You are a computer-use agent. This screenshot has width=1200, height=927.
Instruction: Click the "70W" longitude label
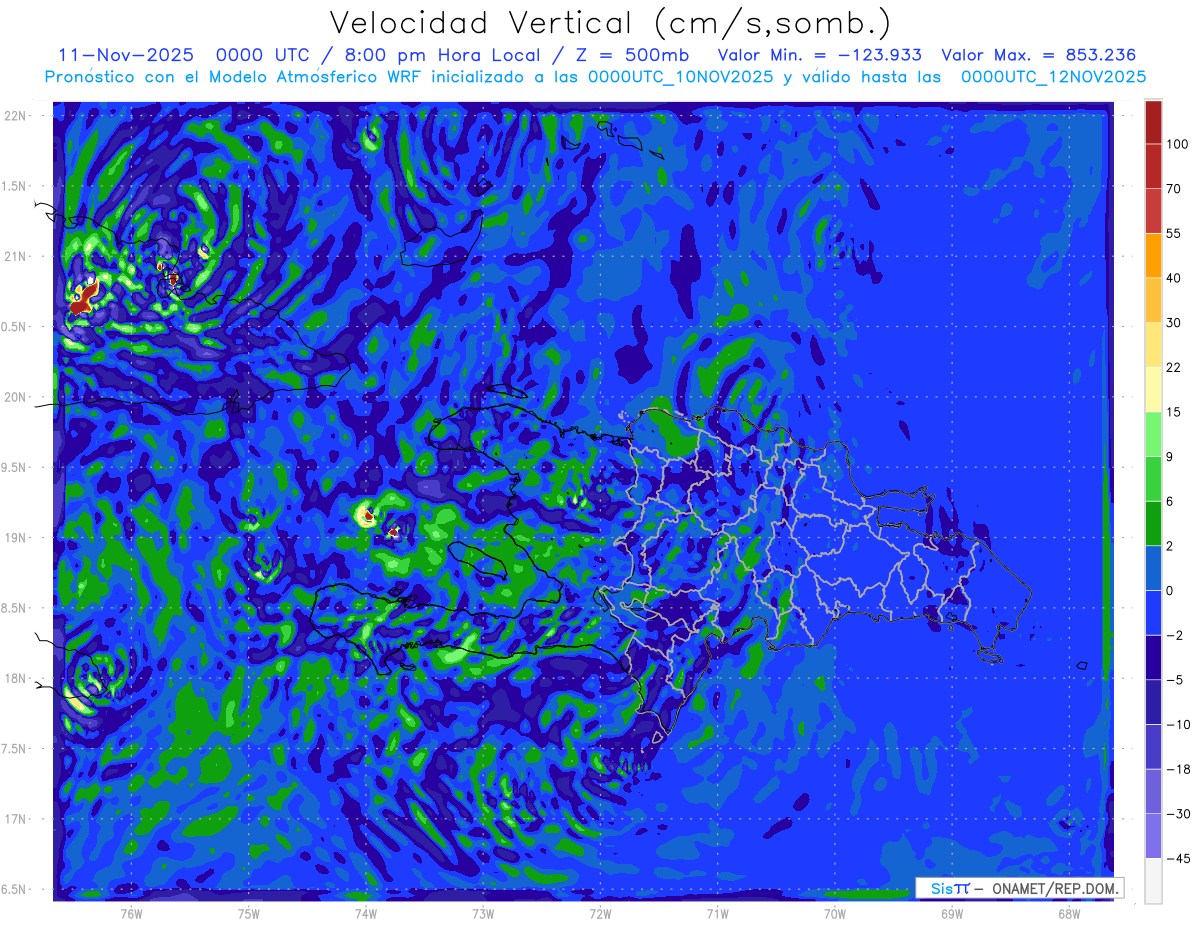pyautogui.click(x=835, y=914)
